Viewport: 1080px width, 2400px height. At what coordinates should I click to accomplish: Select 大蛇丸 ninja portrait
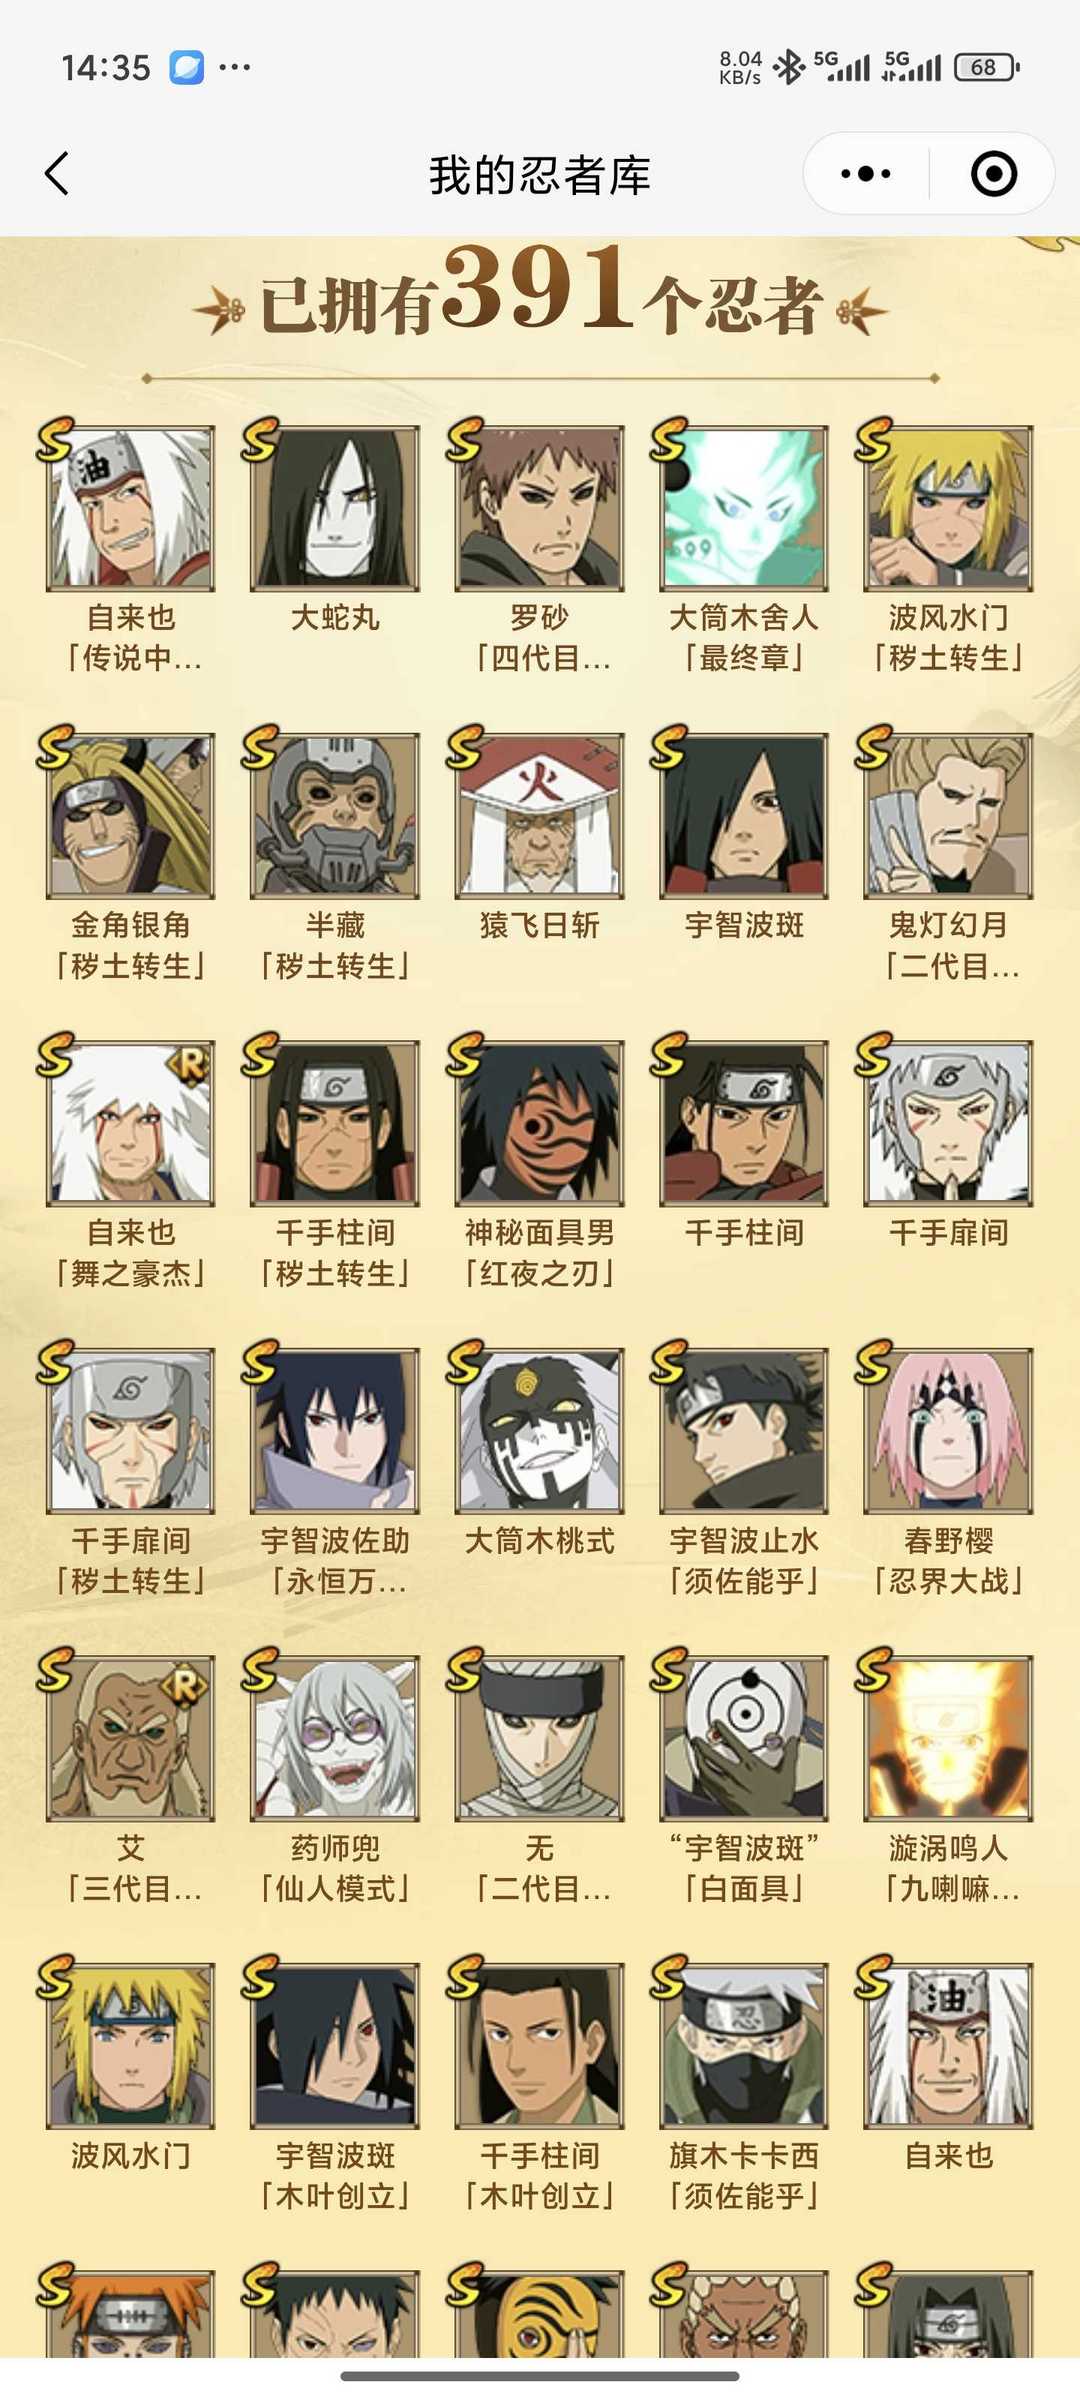(x=335, y=508)
